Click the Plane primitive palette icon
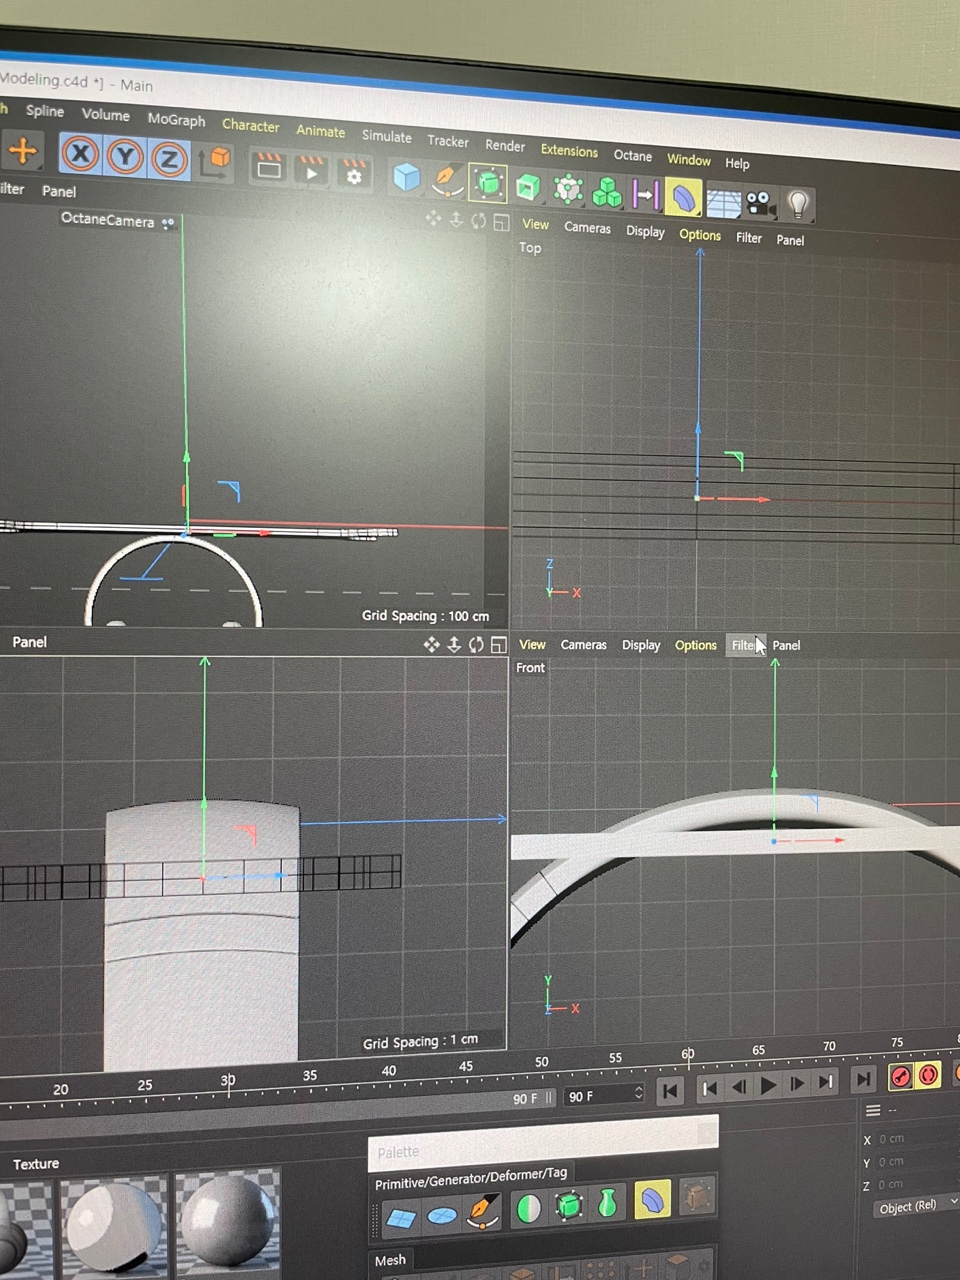960x1280 pixels. click(x=401, y=1218)
